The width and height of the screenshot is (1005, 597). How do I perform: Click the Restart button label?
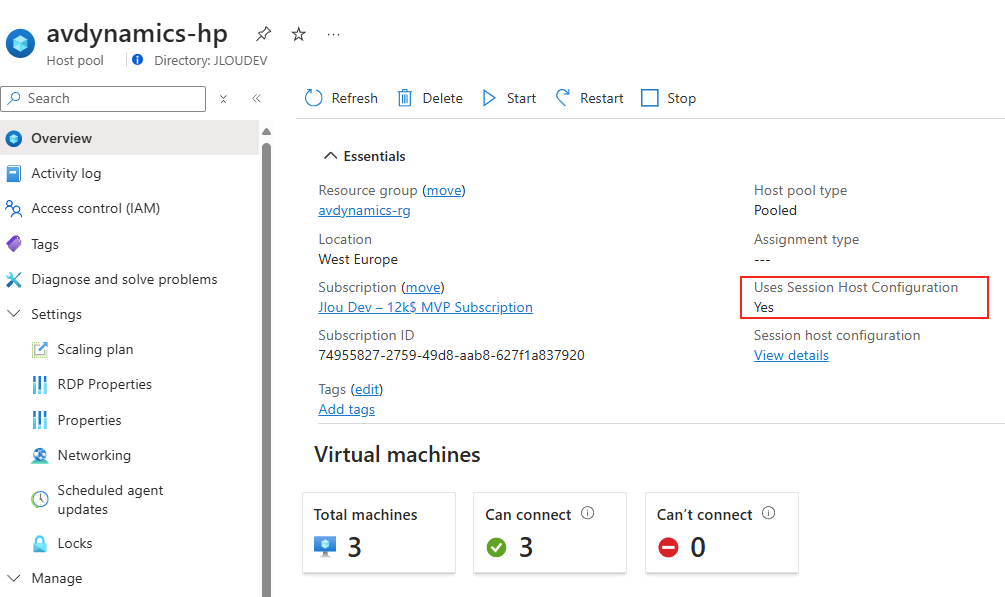[601, 98]
